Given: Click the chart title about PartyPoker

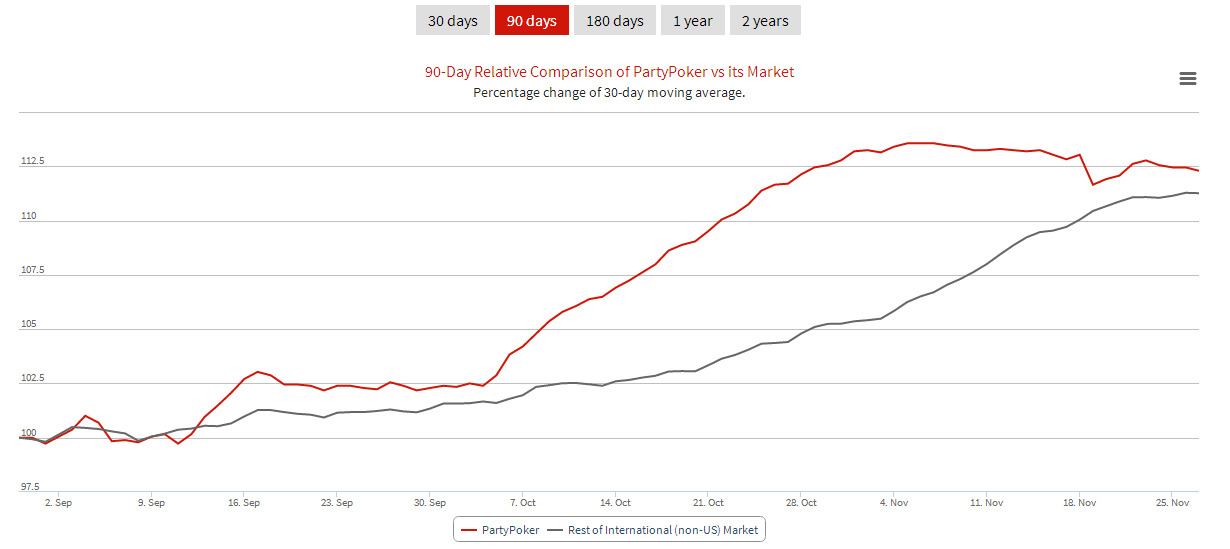Looking at the screenshot, I should tap(609, 72).
